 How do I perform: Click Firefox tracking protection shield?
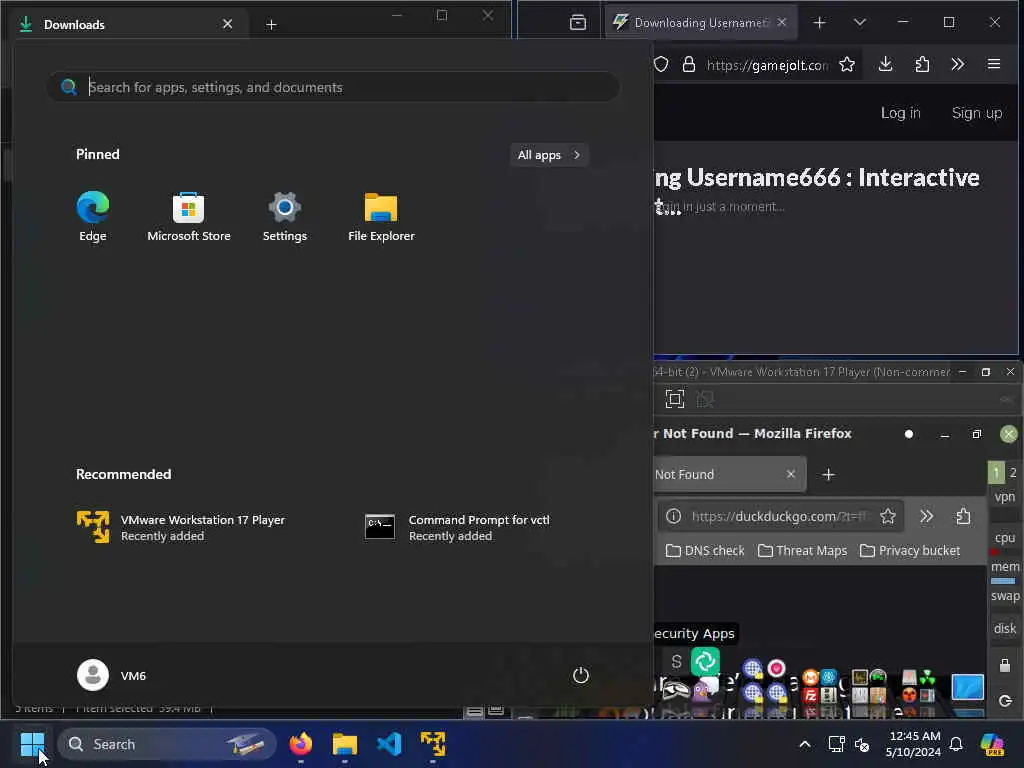click(661, 65)
